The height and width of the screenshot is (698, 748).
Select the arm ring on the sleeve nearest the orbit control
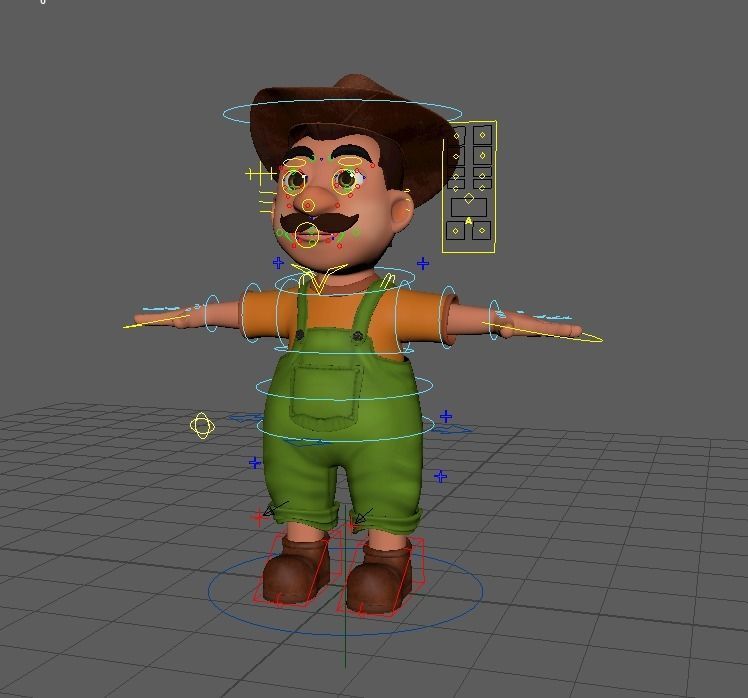252,313
